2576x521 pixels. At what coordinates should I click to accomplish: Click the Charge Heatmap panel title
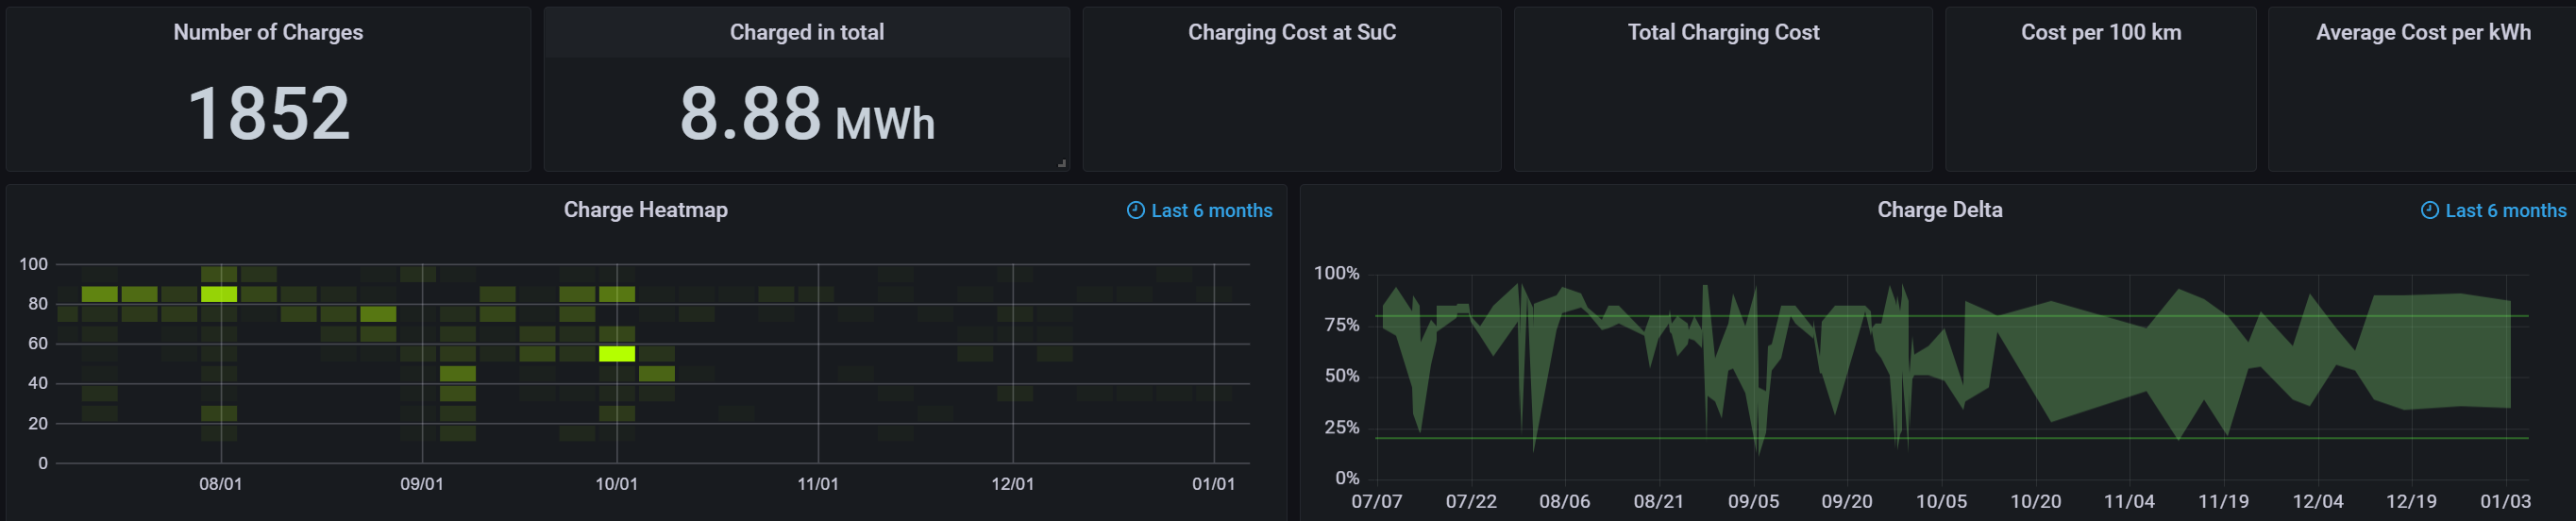pyautogui.click(x=645, y=210)
